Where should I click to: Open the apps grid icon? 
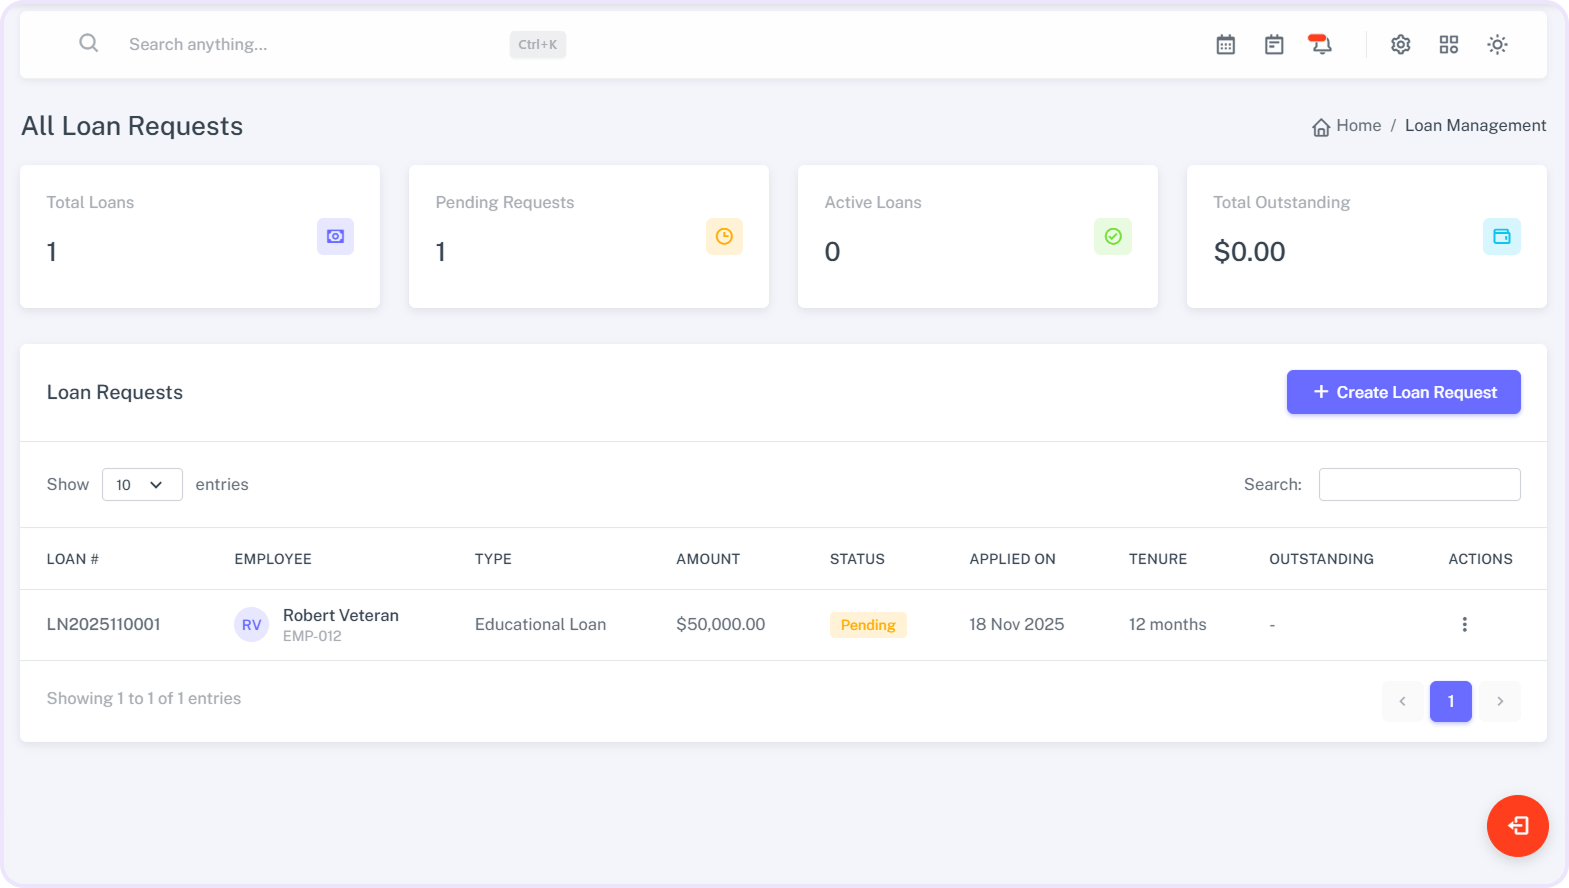[1448, 44]
